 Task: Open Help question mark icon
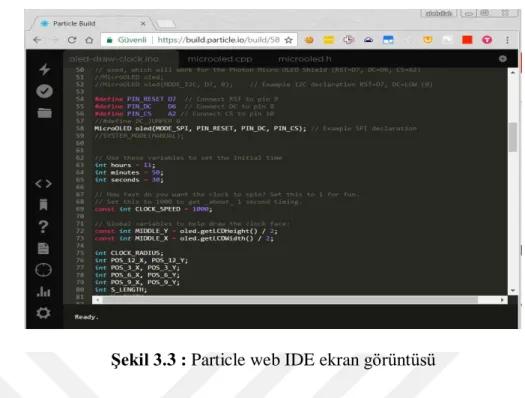(x=43, y=227)
